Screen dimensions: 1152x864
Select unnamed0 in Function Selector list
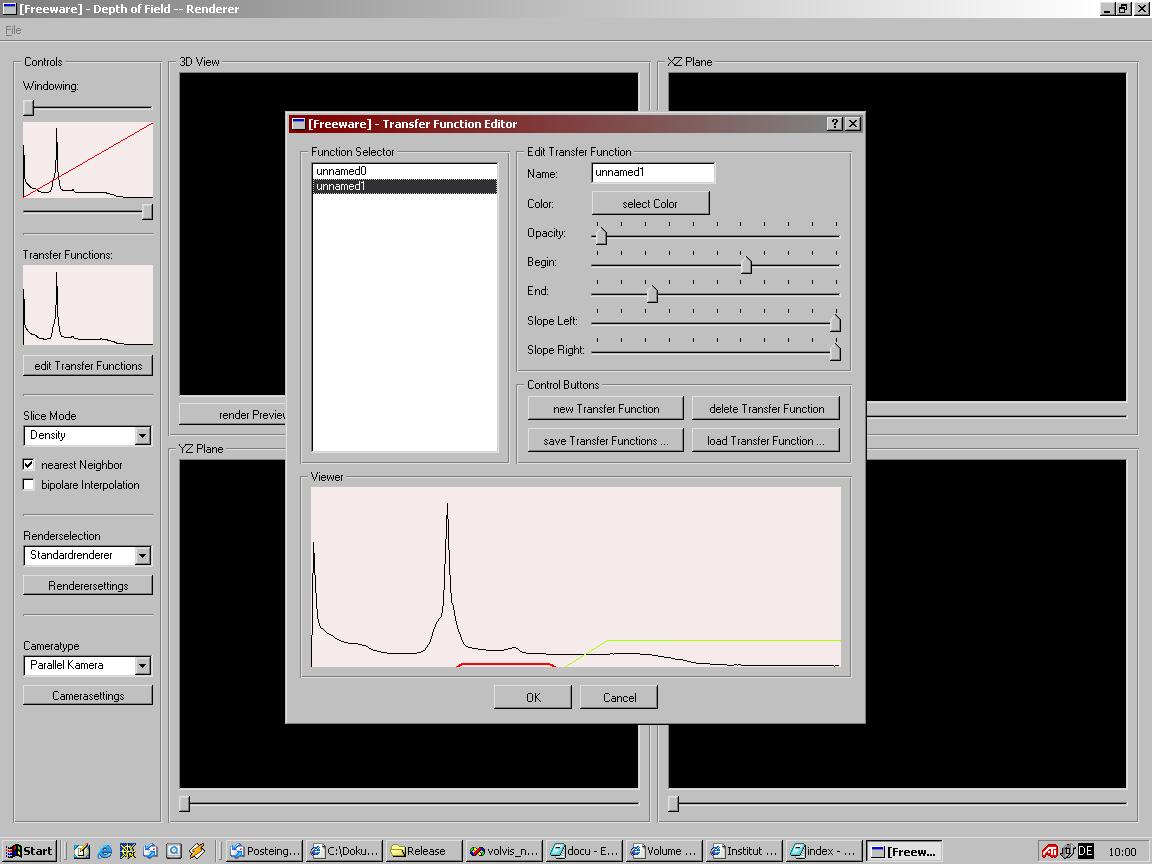click(342, 172)
